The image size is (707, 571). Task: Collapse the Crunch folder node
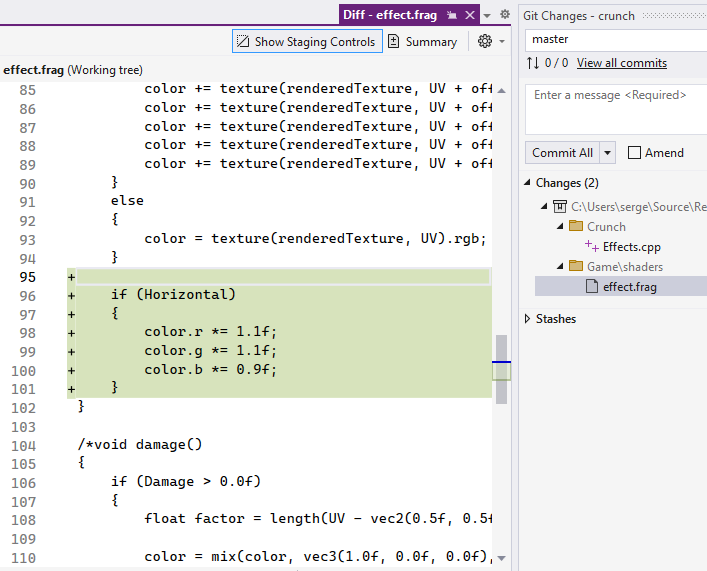click(x=560, y=226)
